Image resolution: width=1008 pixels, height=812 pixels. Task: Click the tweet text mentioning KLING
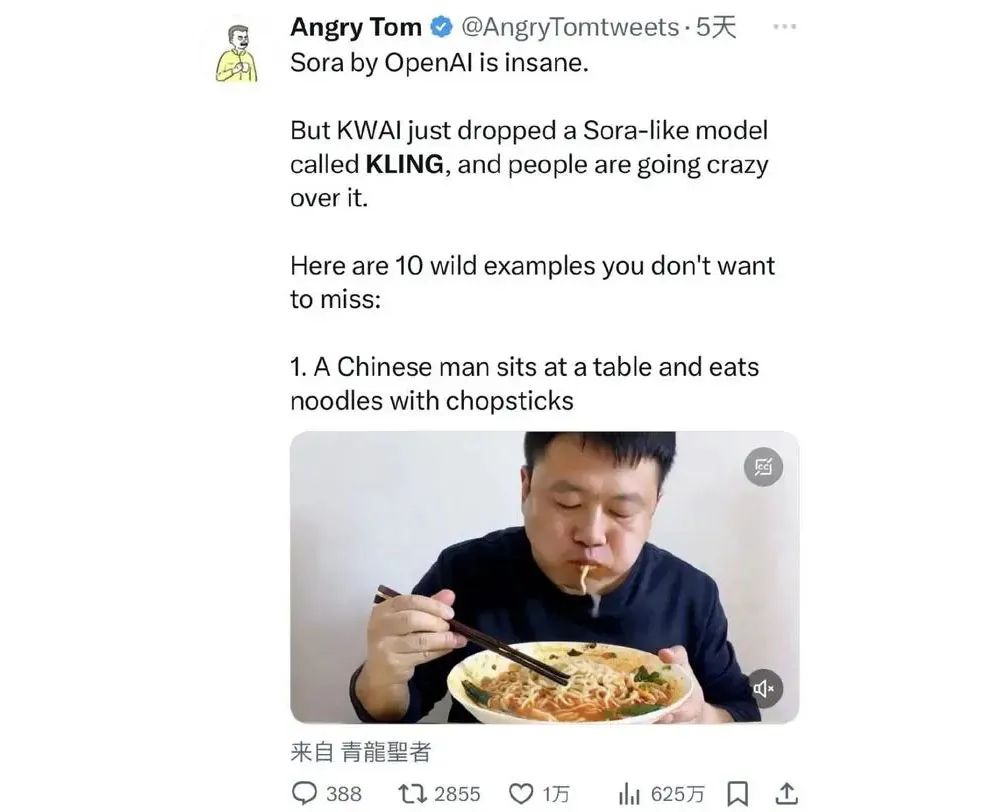529,164
